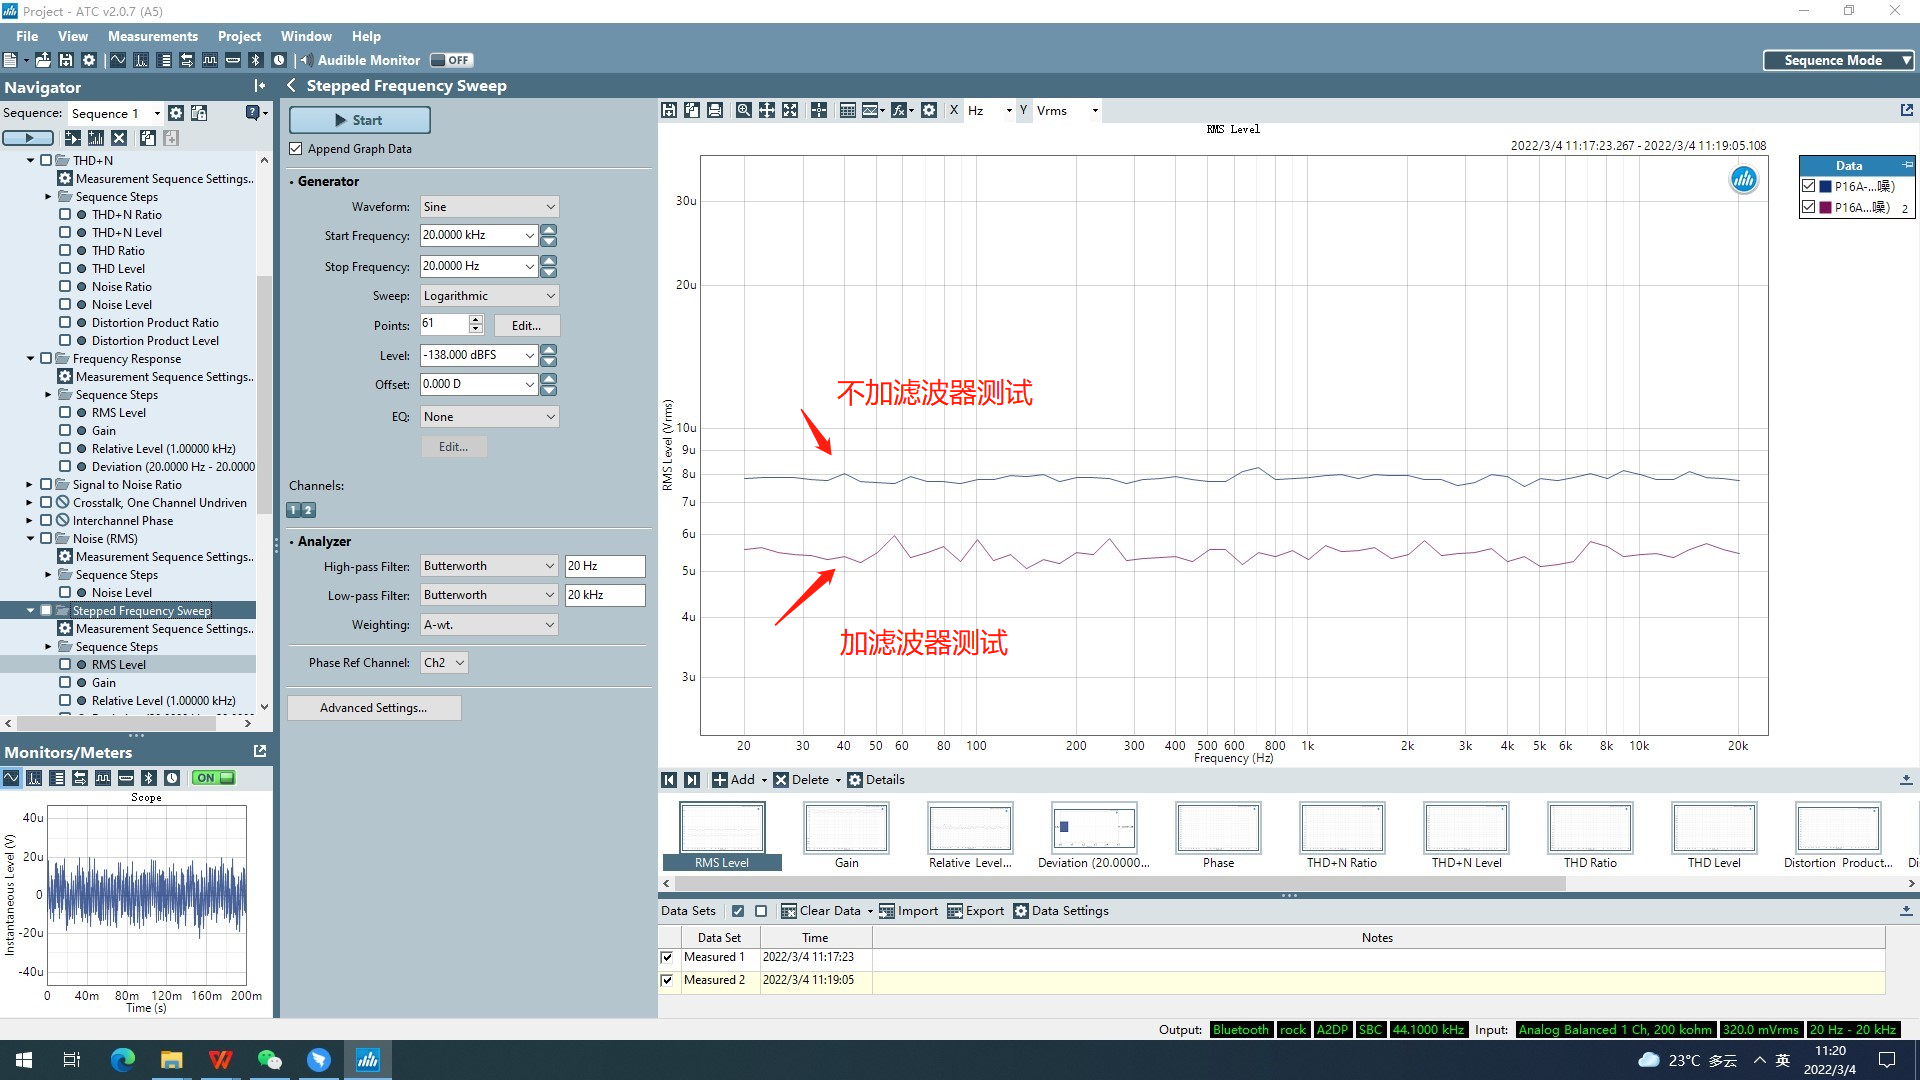Click the fit-to-data expand icon above graph
This screenshot has width=1920, height=1080.
point(790,110)
